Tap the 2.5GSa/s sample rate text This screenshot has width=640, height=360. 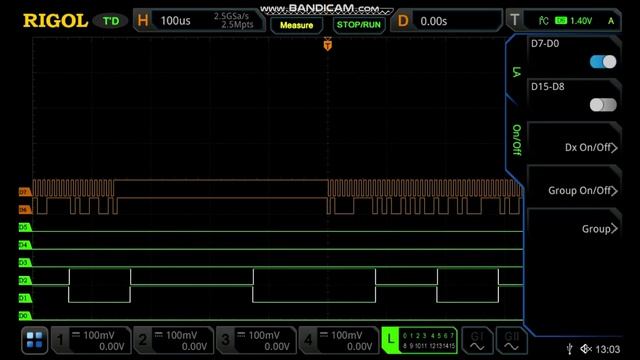point(231,16)
